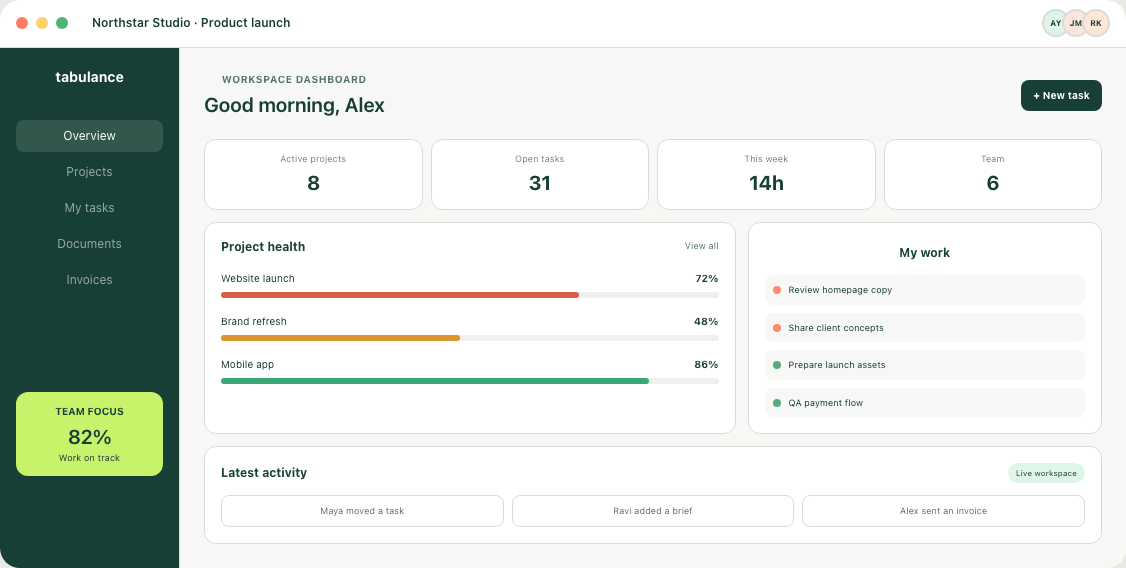
Task: Click the Brand refresh label
Action: [253, 322]
